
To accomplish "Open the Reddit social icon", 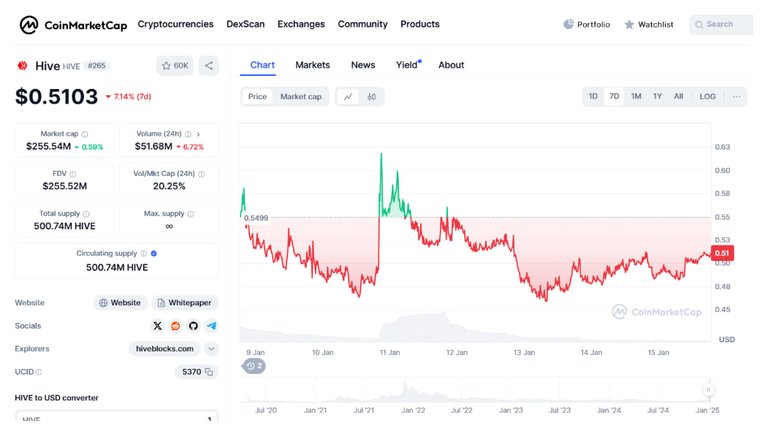I will (175, 326).
